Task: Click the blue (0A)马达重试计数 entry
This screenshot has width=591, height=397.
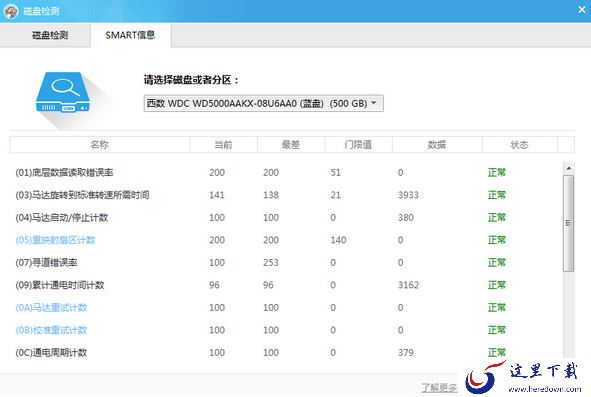Action: tap(51, 308)
